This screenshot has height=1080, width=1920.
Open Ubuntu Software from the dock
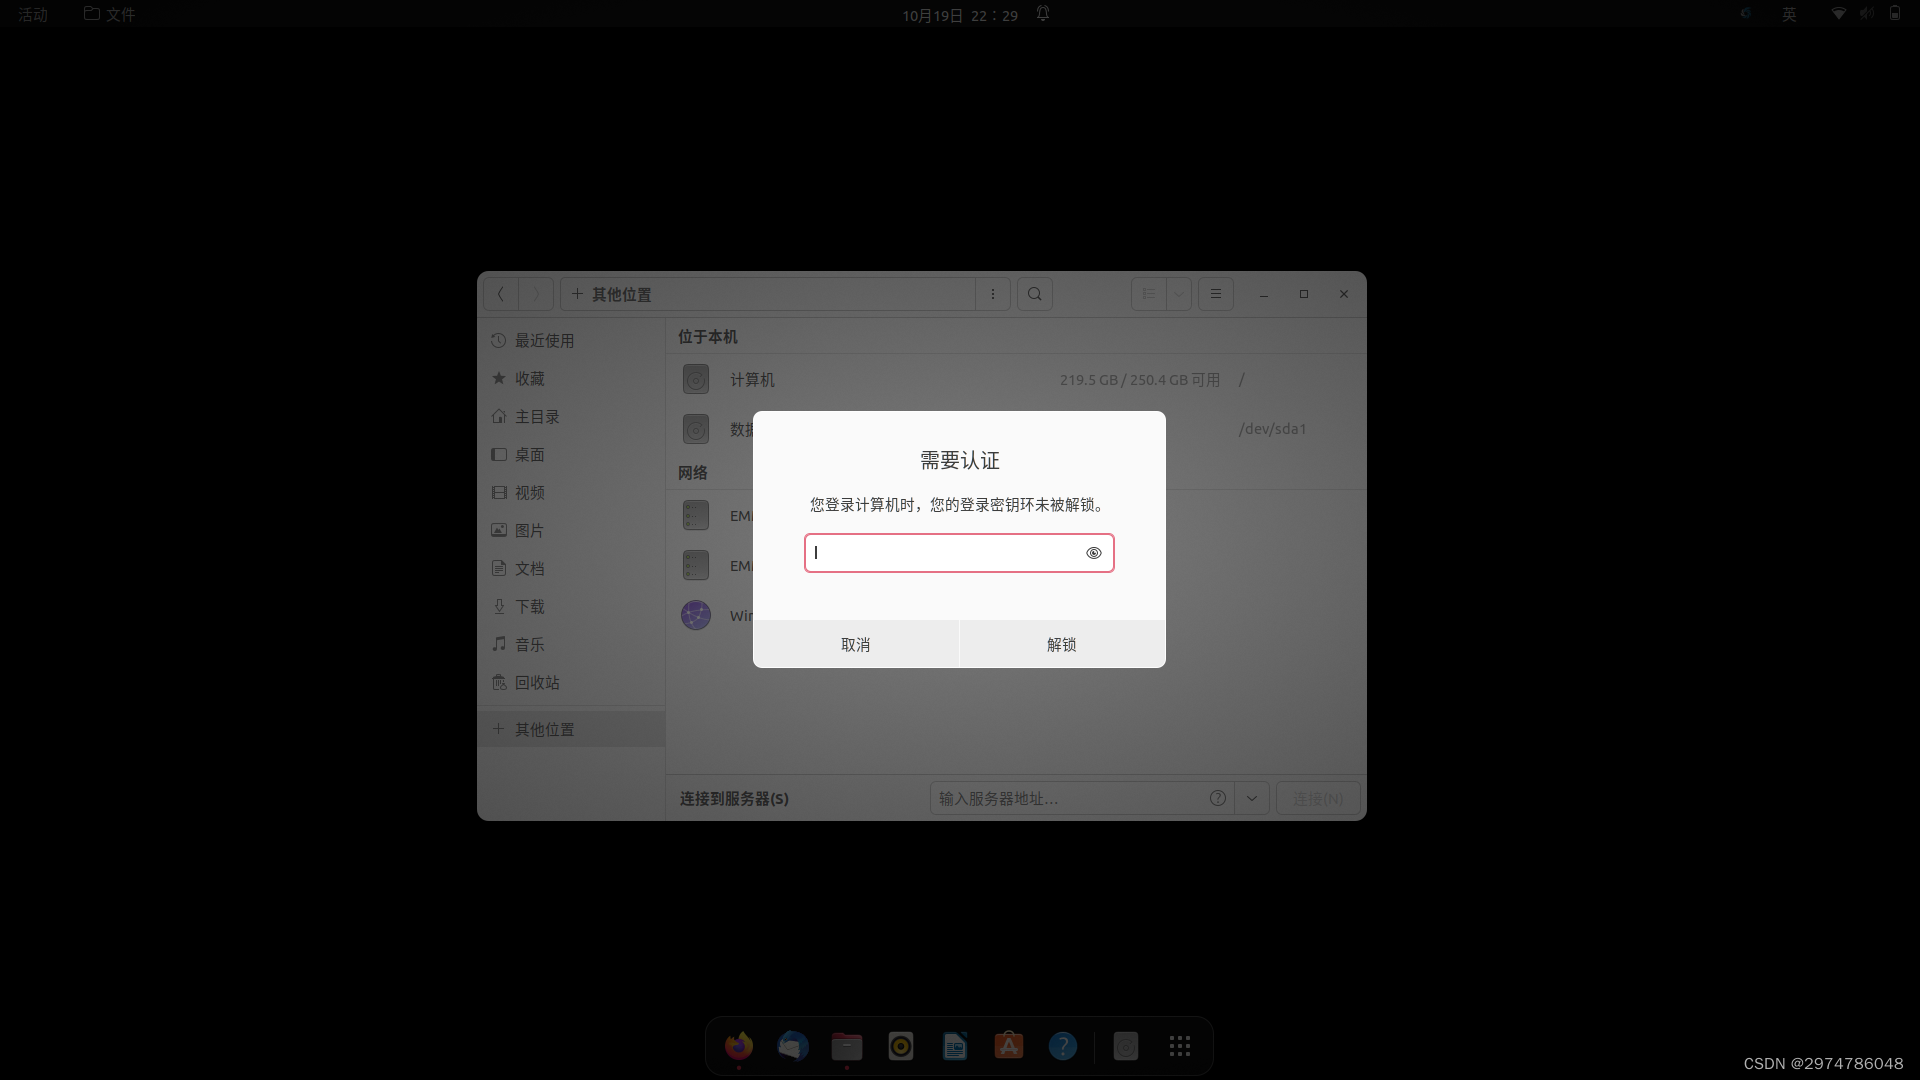click(1008, 1046)
